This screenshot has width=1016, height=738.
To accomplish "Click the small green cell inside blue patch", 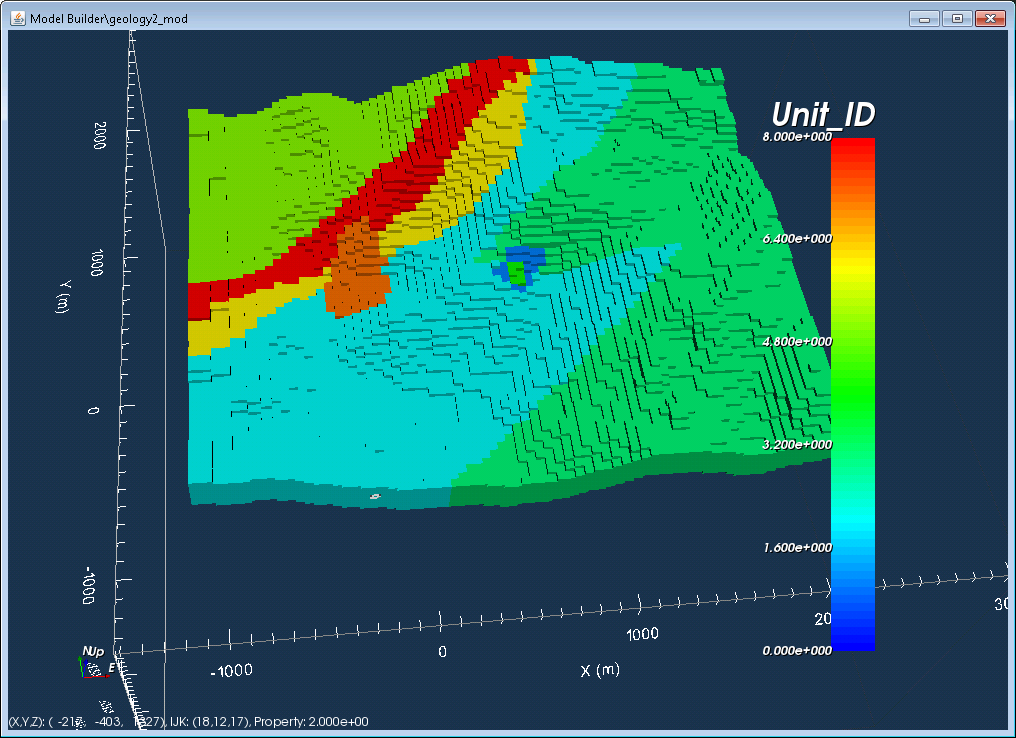I will pyautogui.click(x=516, y=272).
